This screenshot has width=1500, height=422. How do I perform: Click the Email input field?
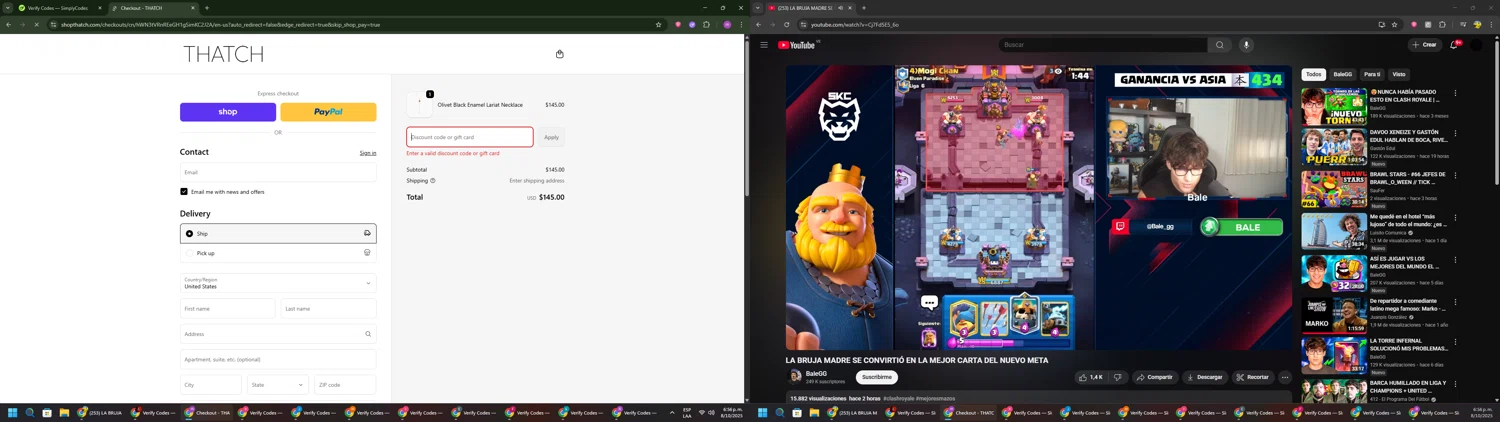(x=278, y=172)
